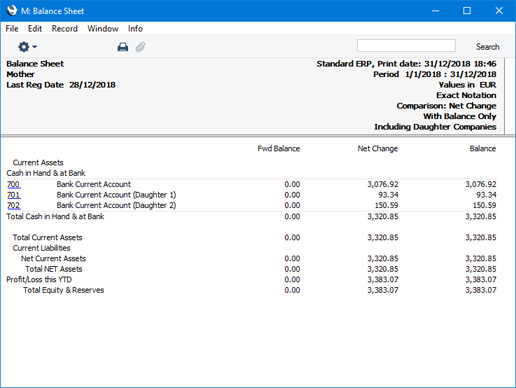516x388 pixels.
Task: Click the 'Last Reg Date 28/12/2018' text
Action: 61,85
